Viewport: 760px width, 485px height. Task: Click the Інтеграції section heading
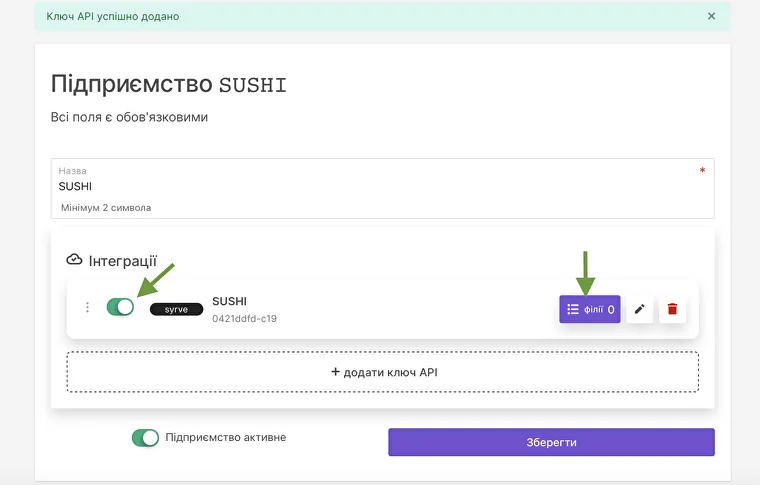pyautogui.click(x=123, y=260)
